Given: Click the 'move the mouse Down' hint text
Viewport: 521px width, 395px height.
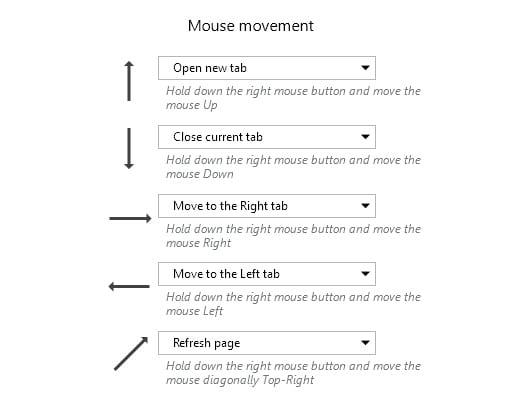Looking at the screenshot, I should click(x=293, y=167).
